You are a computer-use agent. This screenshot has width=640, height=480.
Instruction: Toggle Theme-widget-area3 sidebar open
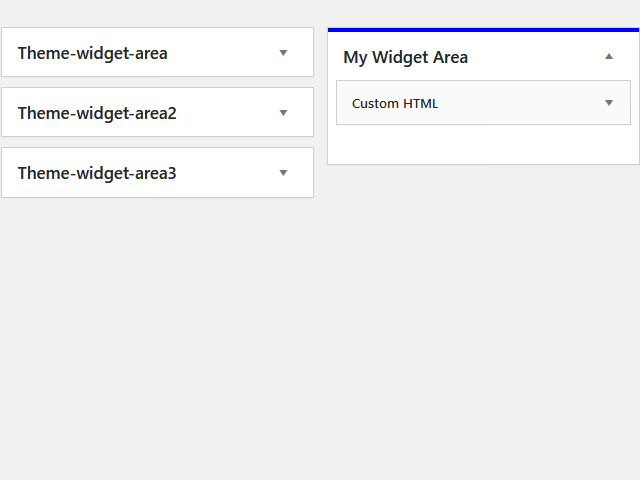(x=158, y=173)
